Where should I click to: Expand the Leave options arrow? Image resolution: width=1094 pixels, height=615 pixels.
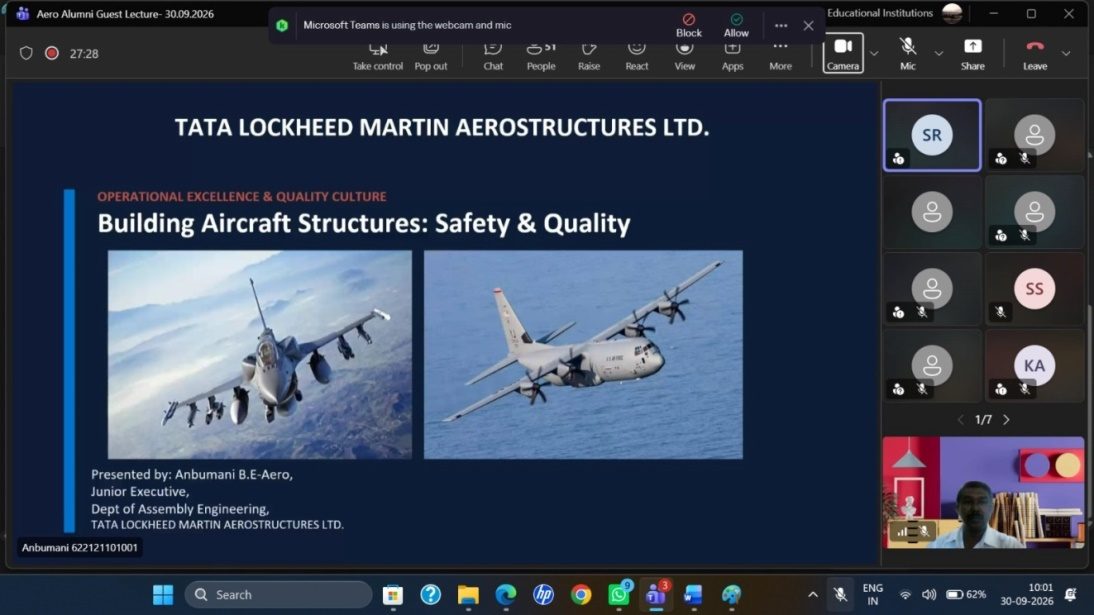[x=1065, y=53]
